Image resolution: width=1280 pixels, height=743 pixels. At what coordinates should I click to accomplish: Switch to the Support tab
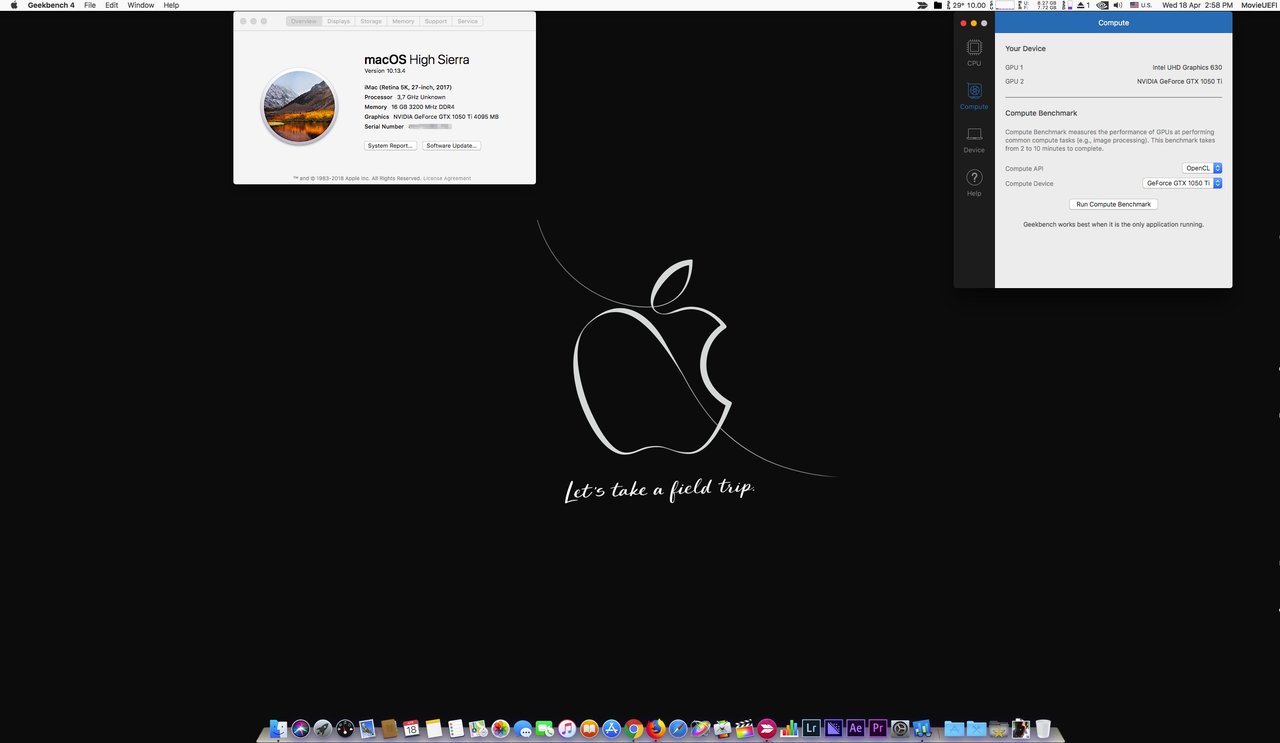click(x=435, y=21)
